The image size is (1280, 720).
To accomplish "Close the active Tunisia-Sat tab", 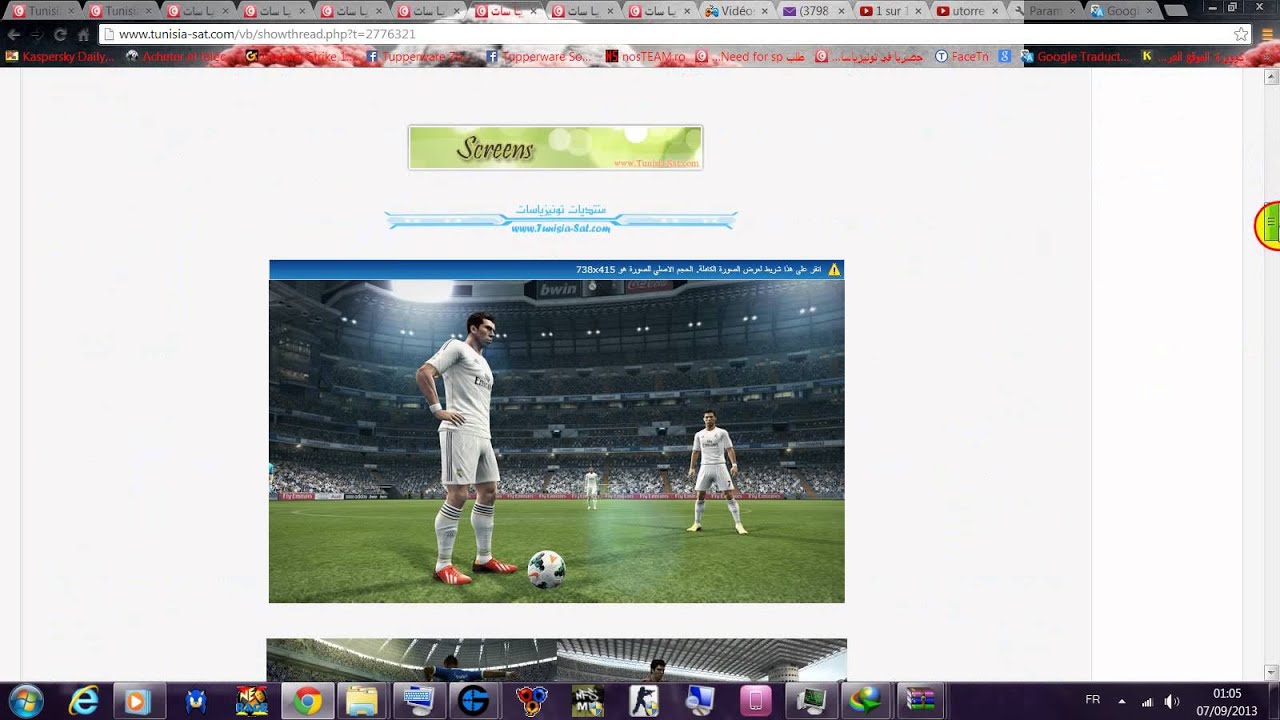I will [535, 11].
